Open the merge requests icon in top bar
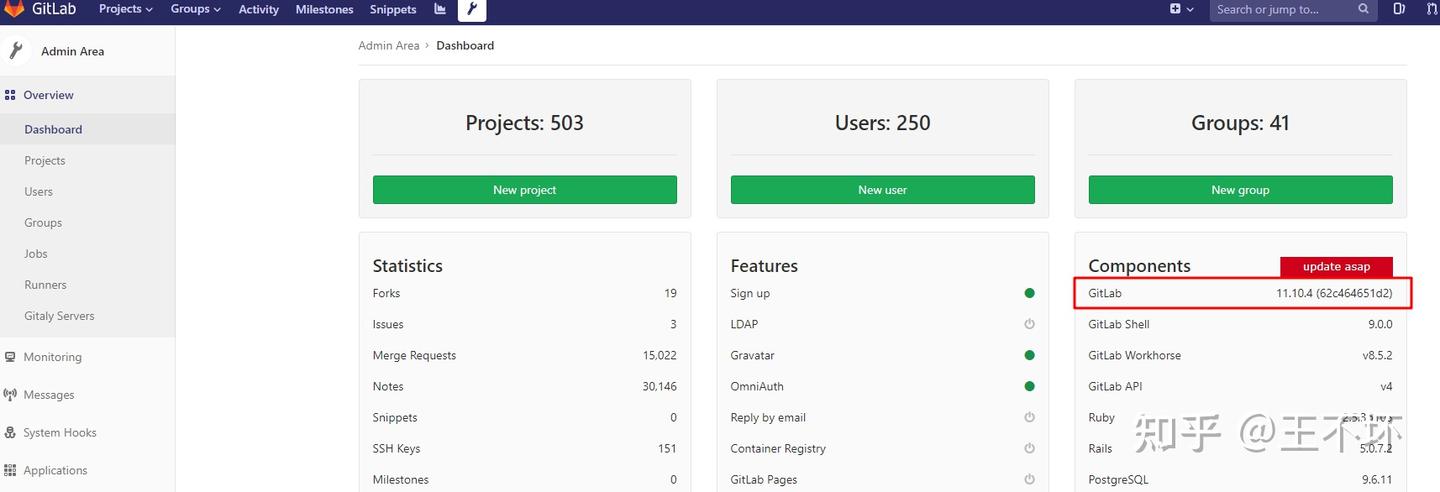The height and width of the screenshot is (492, 1440). click(x=1431, y=9)
